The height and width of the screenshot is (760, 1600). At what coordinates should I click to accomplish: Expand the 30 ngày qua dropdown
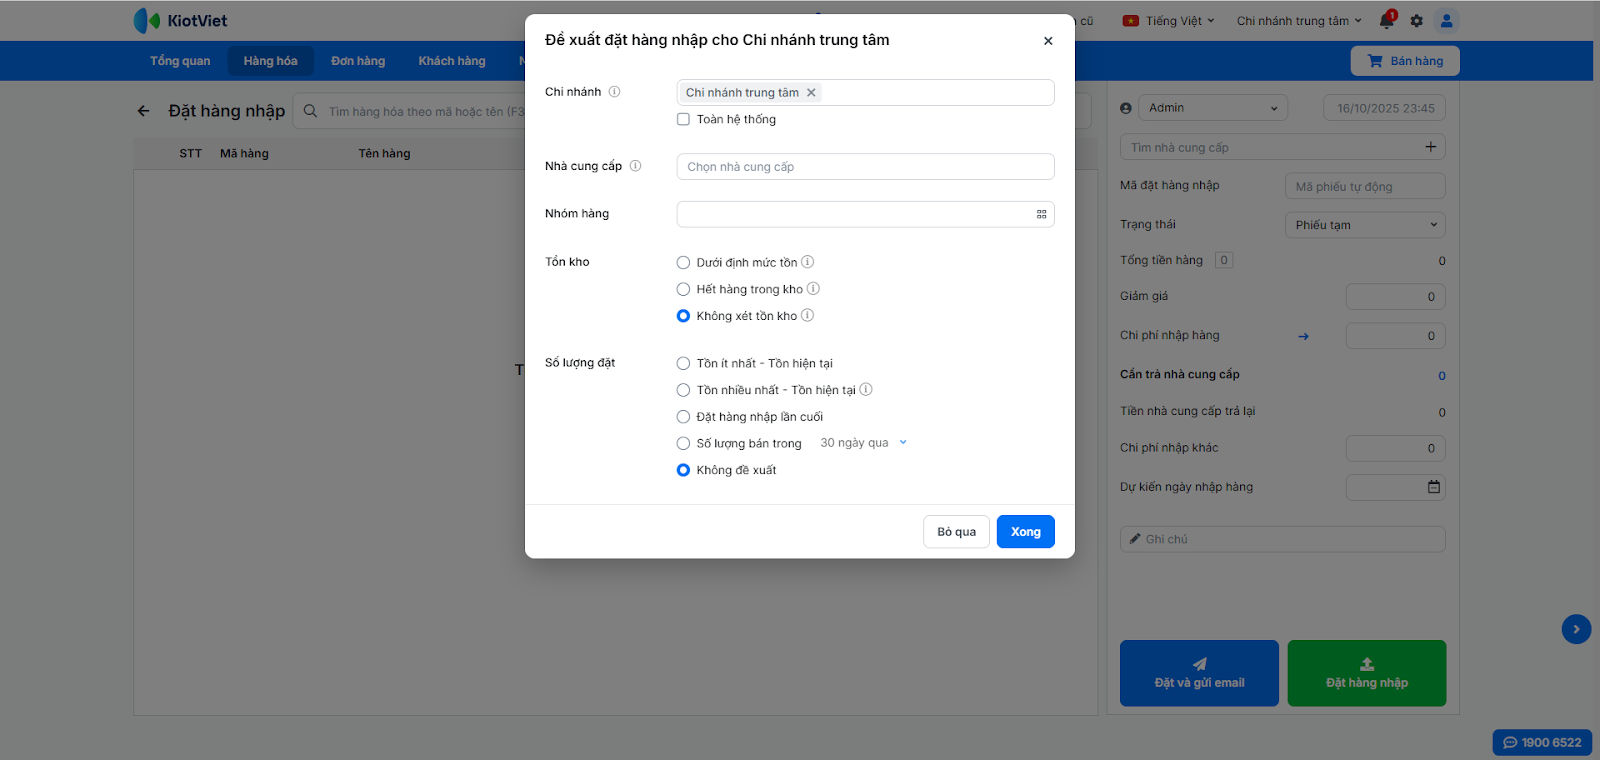(x=863, y=443)
